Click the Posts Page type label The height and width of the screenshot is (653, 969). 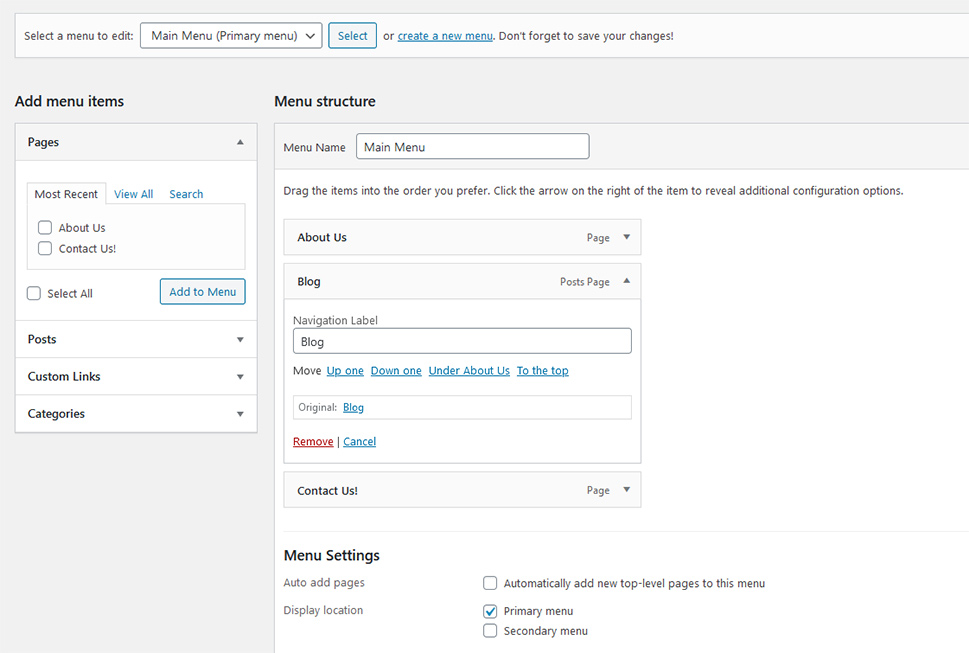[585, 282]
